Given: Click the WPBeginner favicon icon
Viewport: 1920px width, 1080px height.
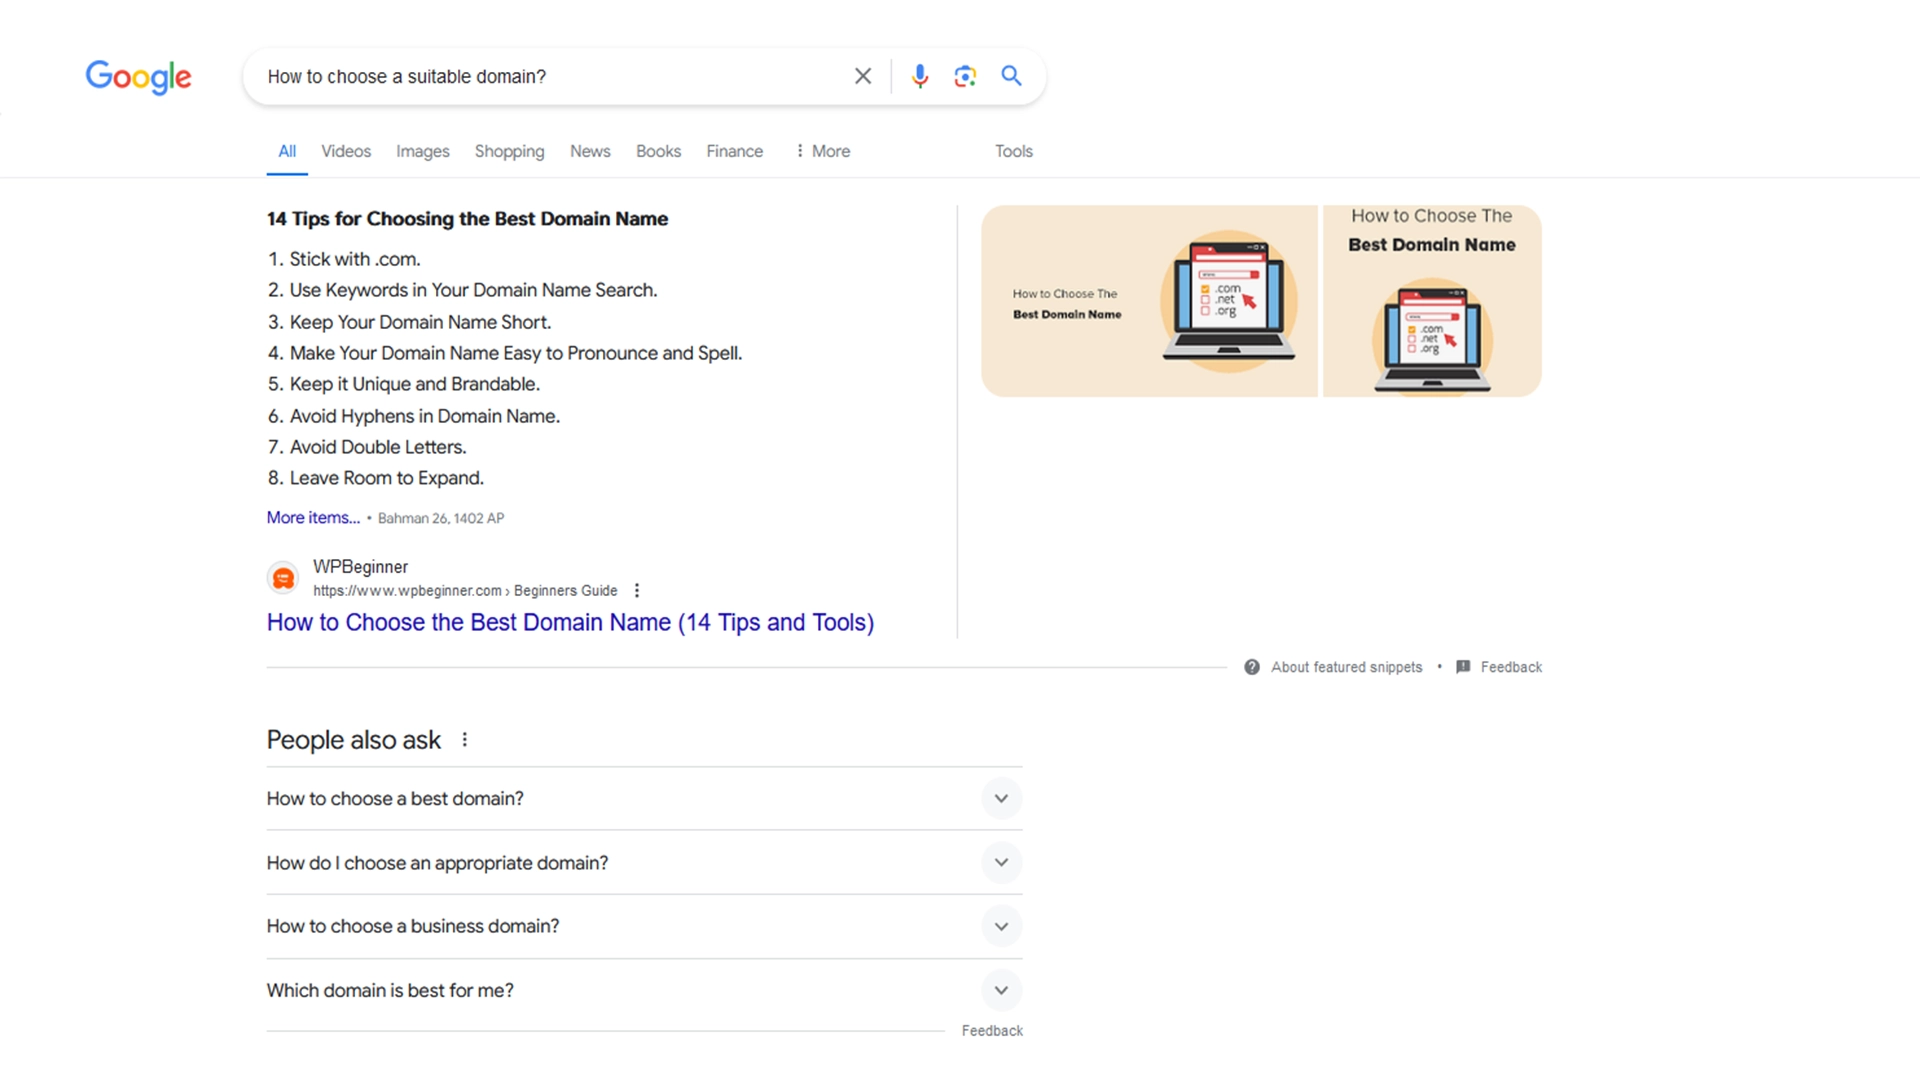Looking at the screenshot, I should [x=284, y=578].
